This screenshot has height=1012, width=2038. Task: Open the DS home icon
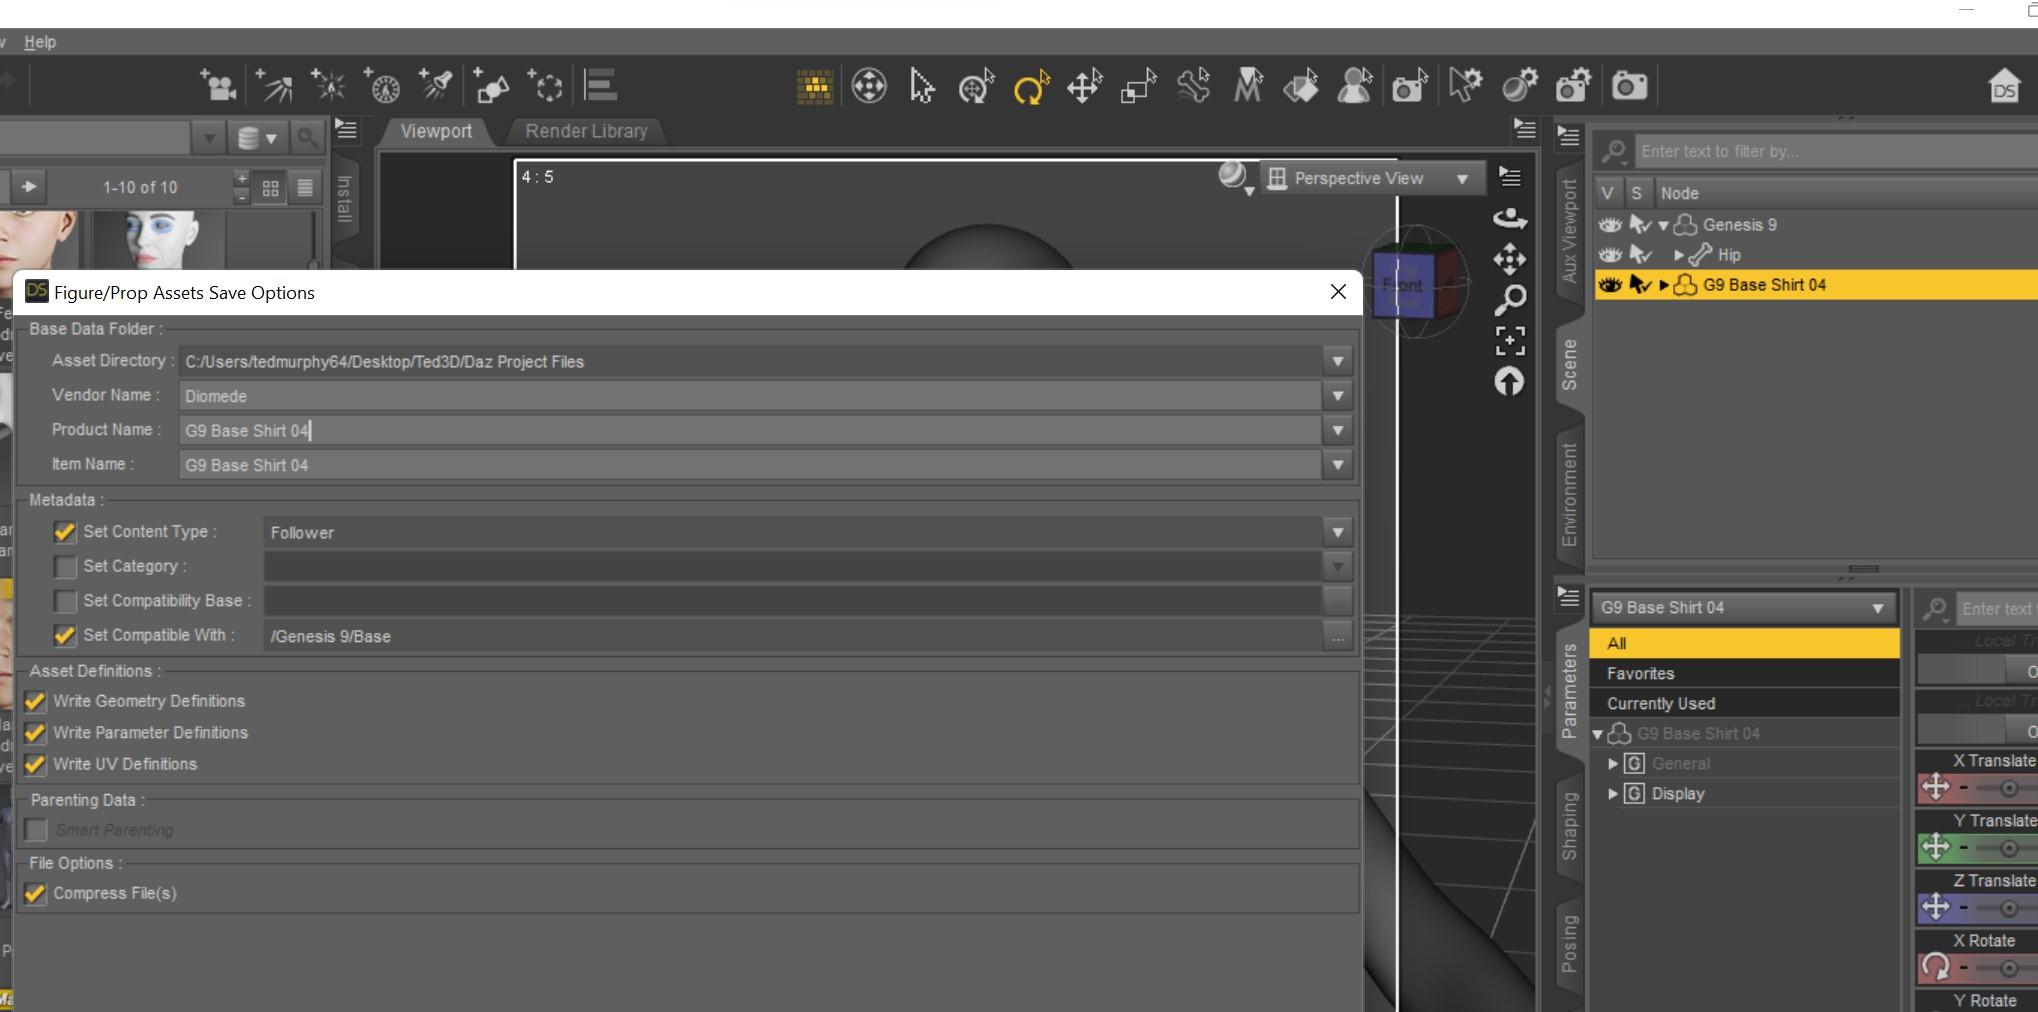(x=2004, y=87)
